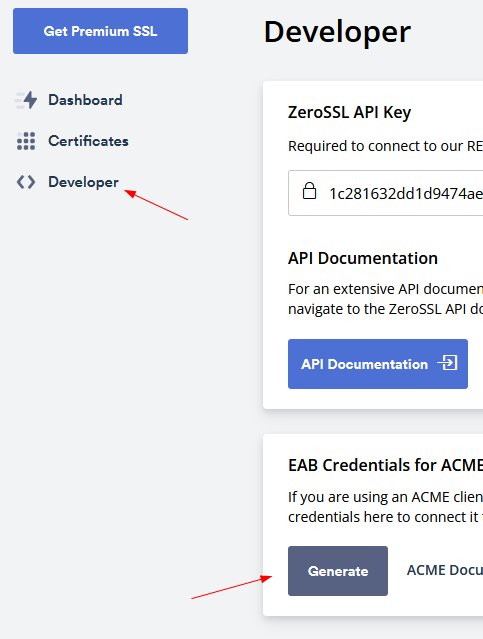This screenshot has height=639, width=483.
Task: Click the EAB Credentials for ACME heading
Action: [386, 465]
